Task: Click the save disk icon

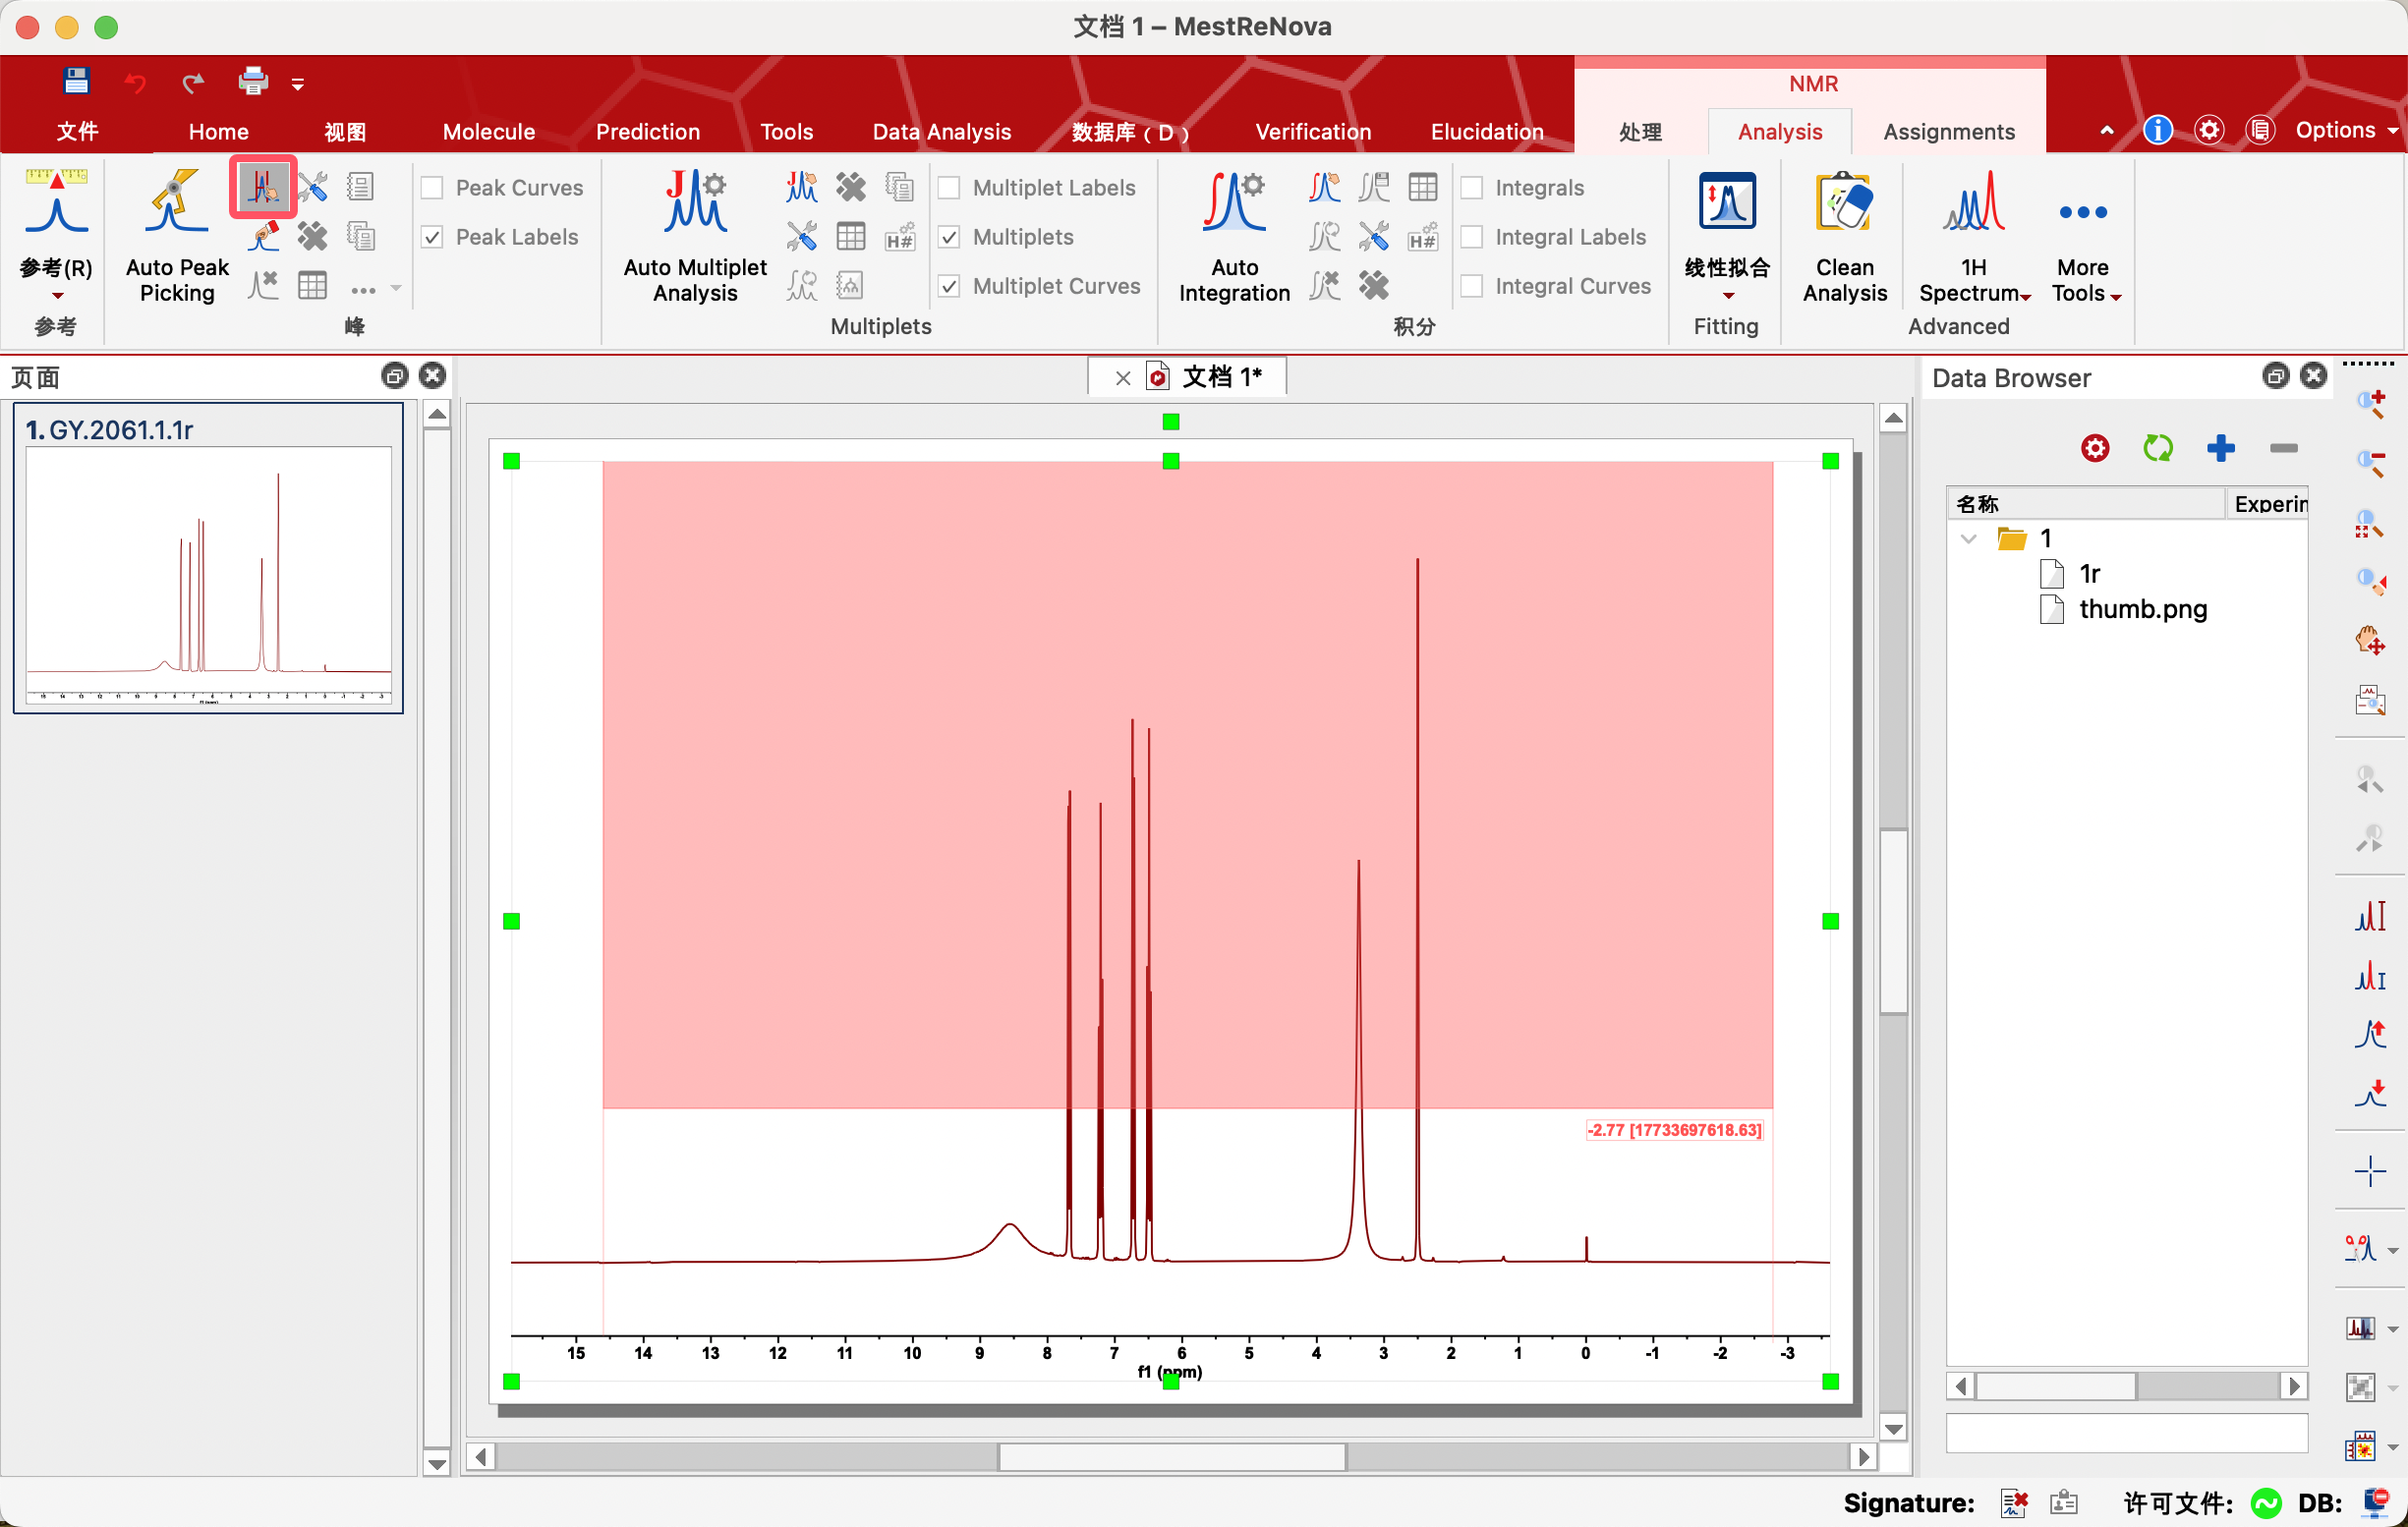Action: point(76,81)
